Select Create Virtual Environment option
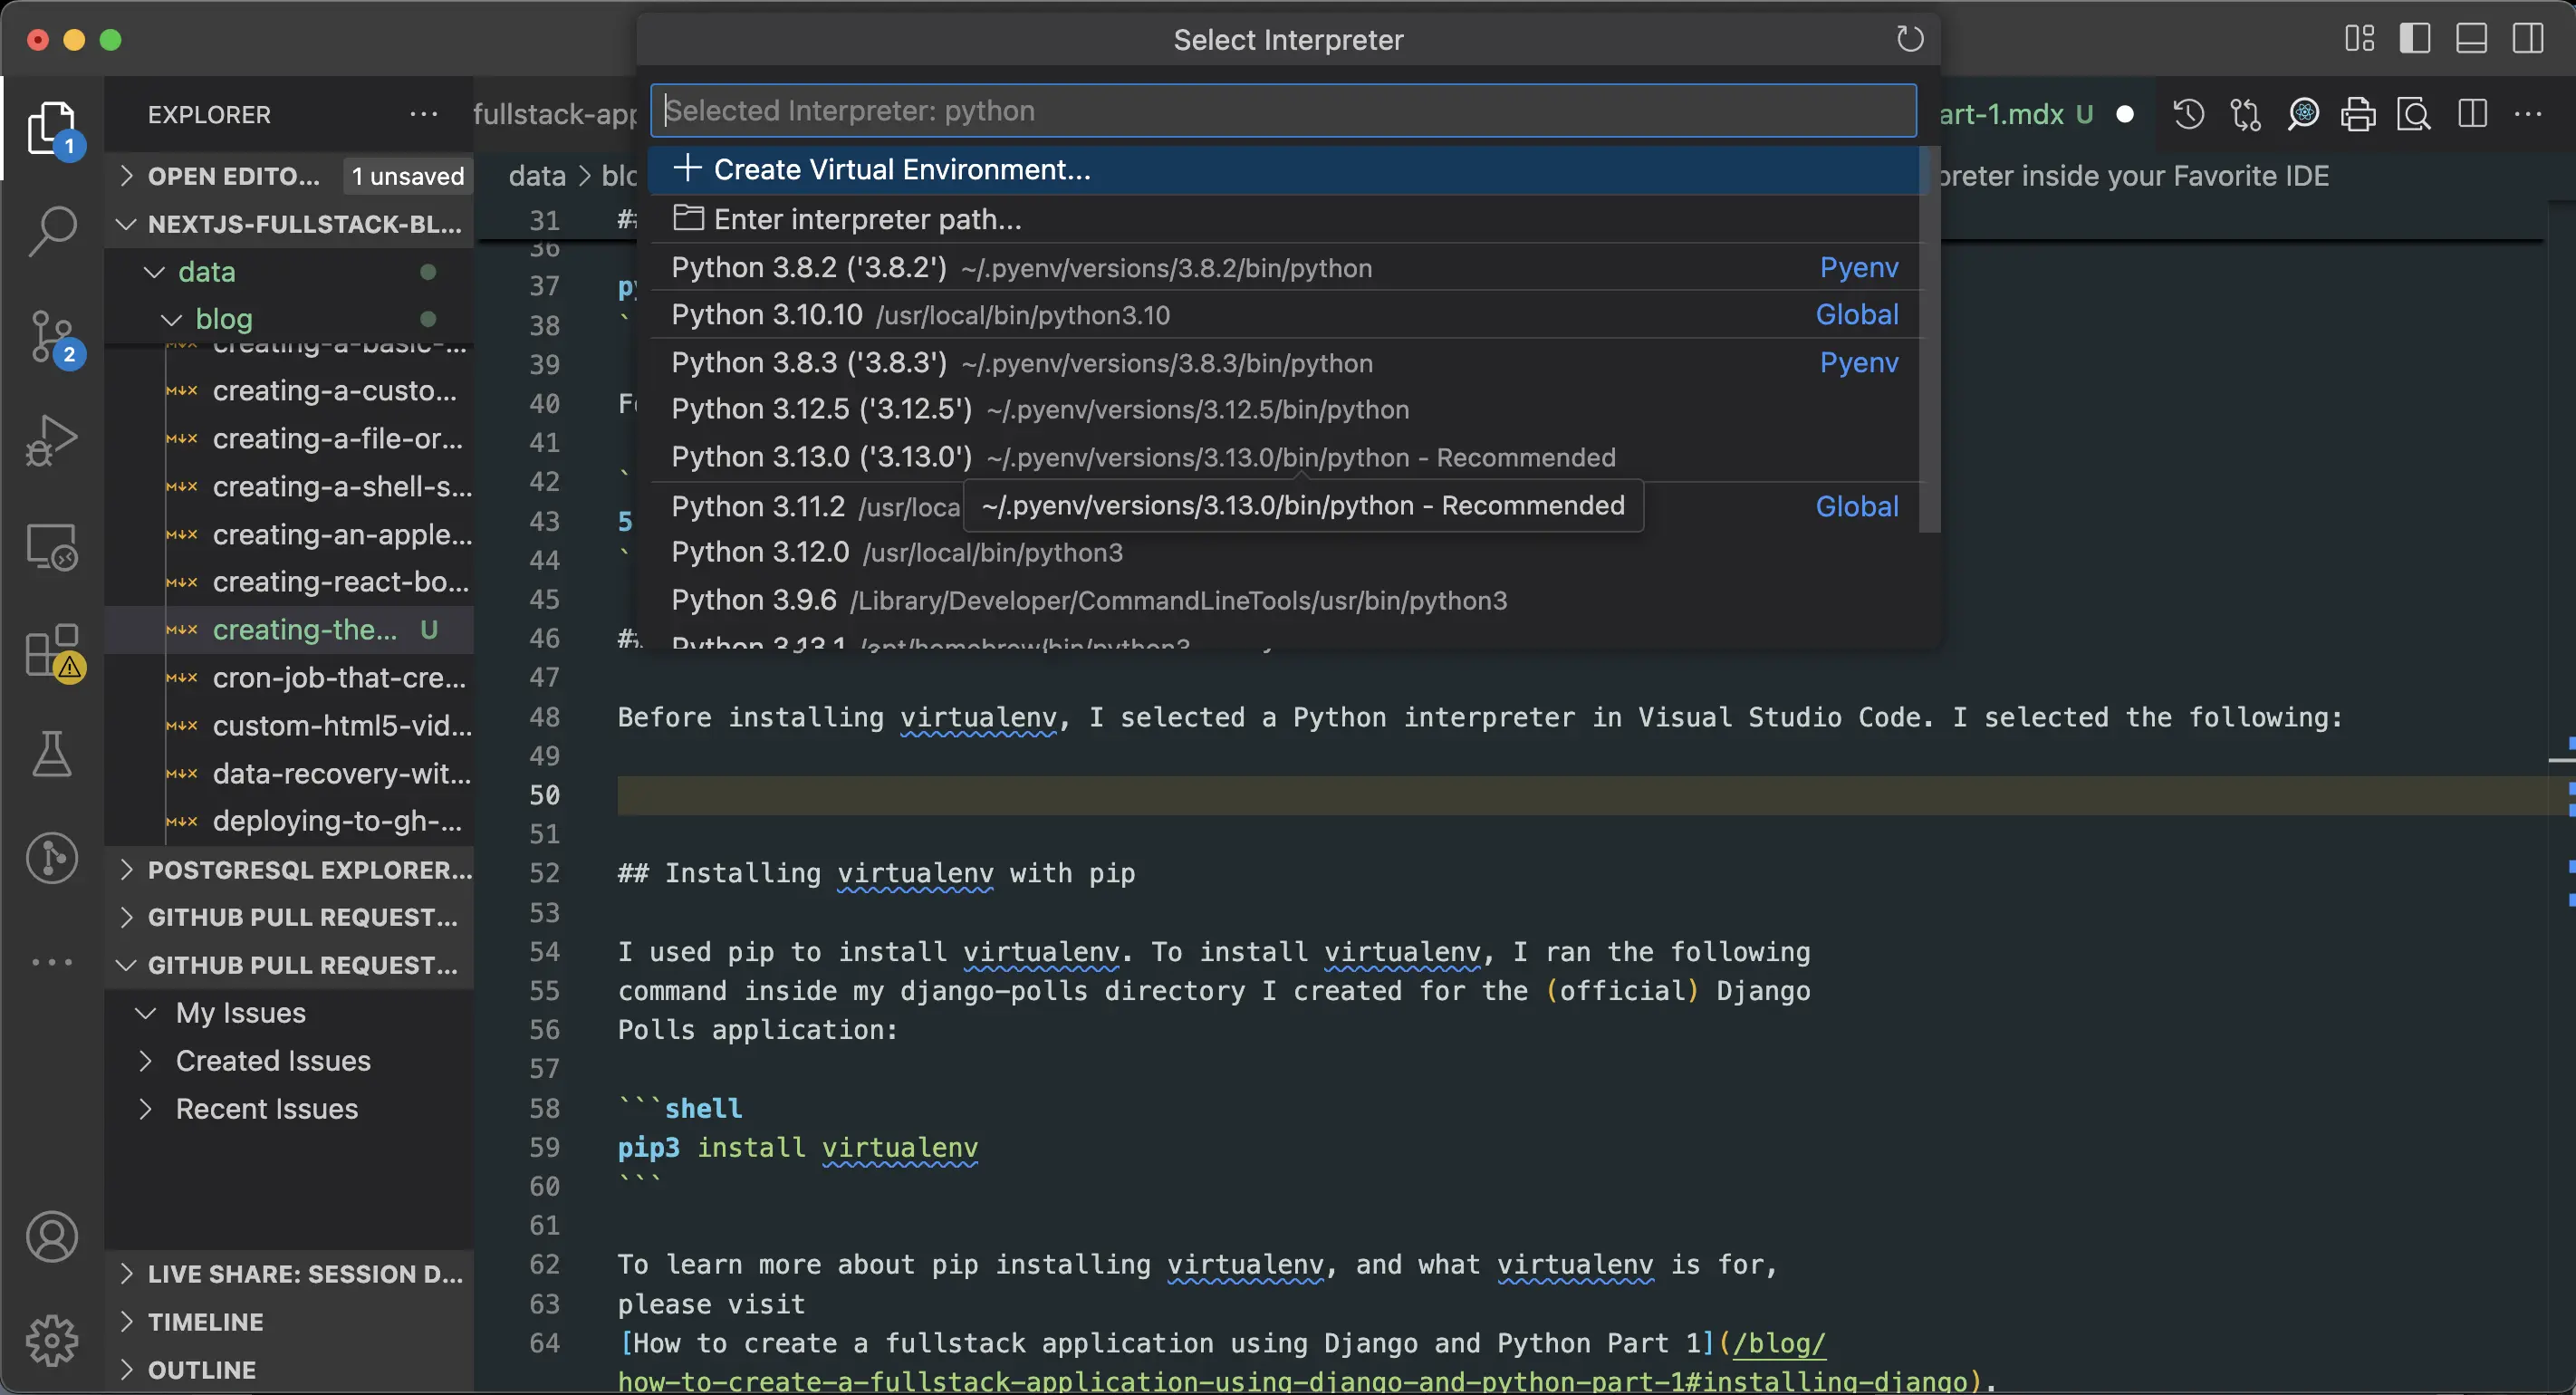This screenshot has width=2576, height=1395. pos(1284,169)
